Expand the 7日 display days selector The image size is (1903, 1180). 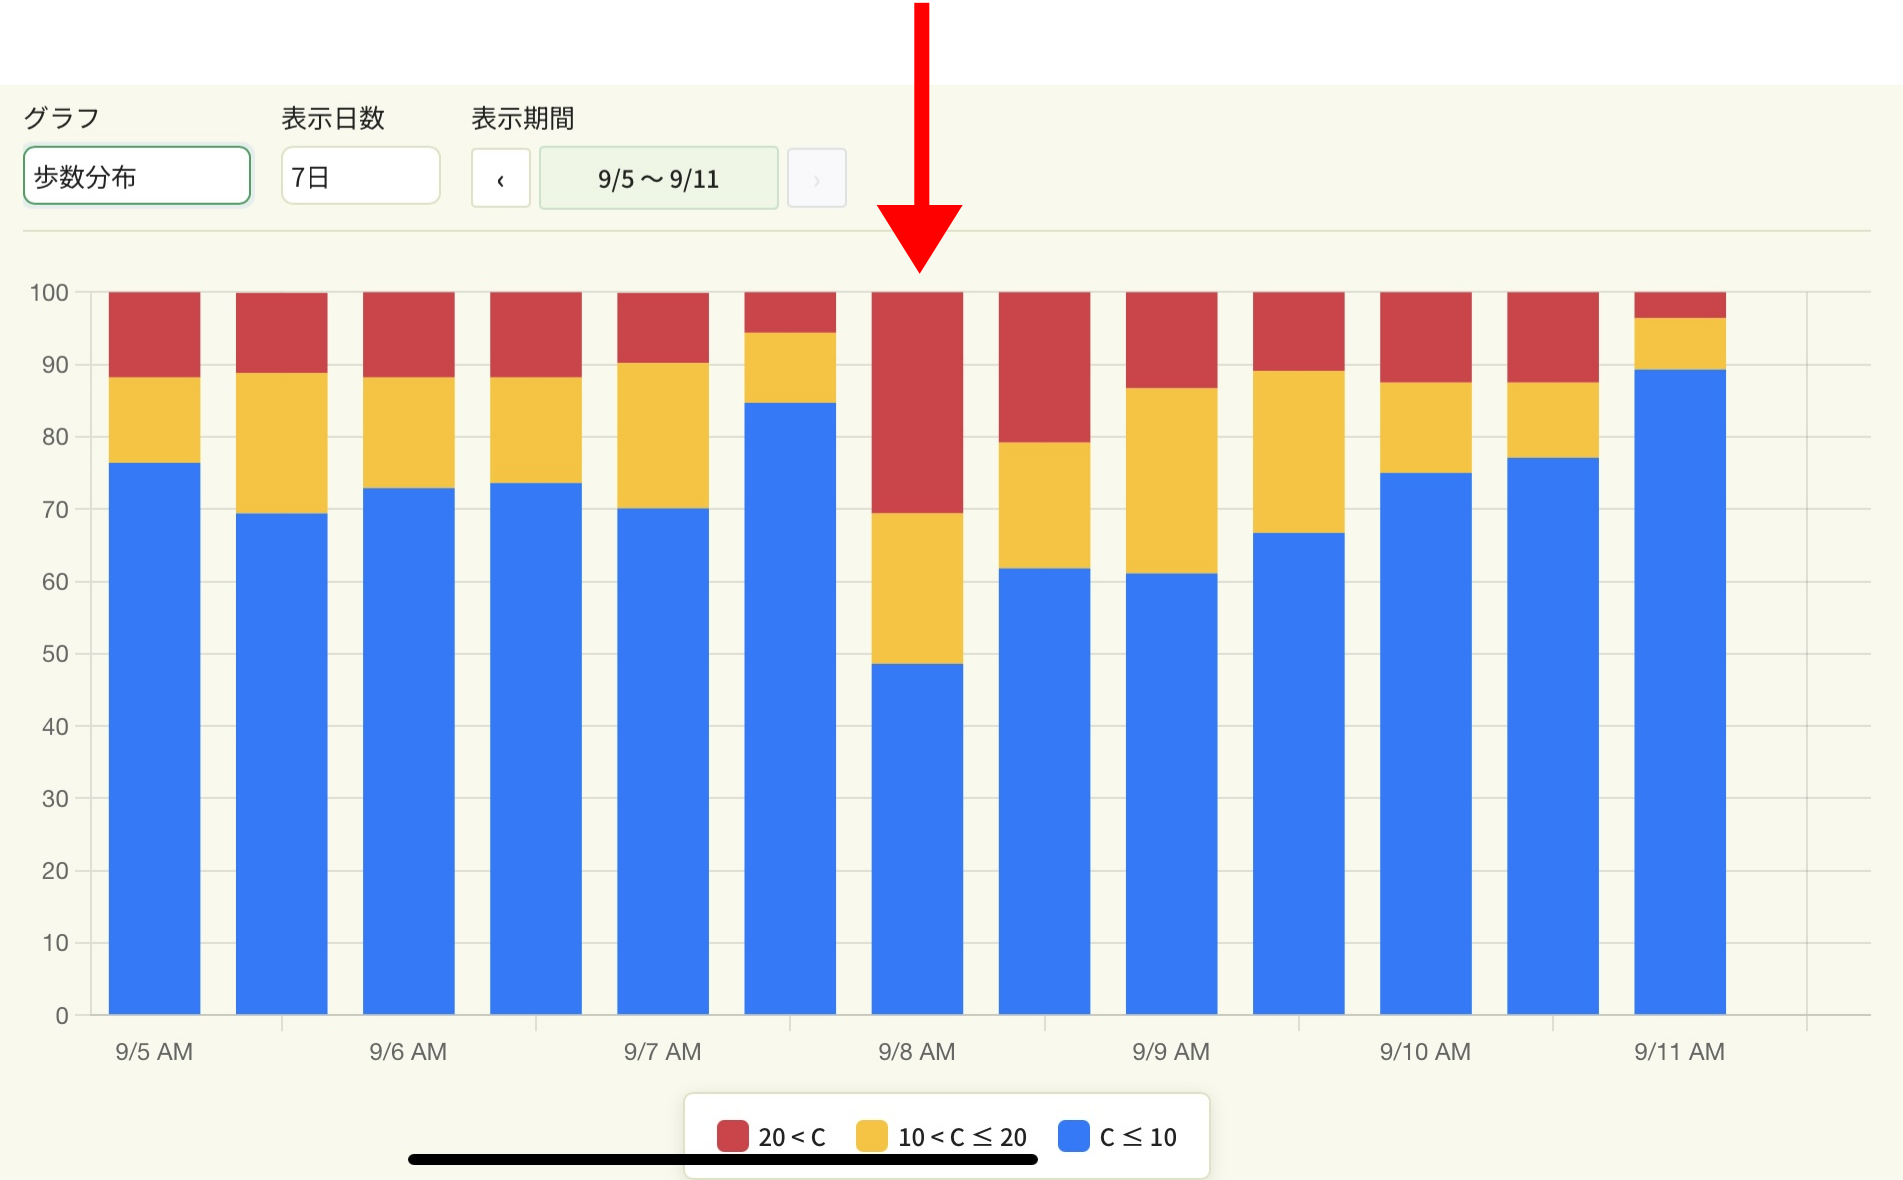click(x=360, y=176)
